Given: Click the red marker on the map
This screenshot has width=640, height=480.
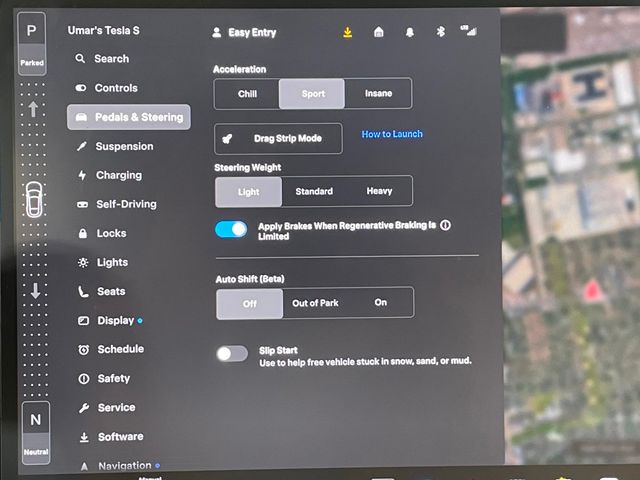Looking at the screenshot, I should (x=592, y=290).
